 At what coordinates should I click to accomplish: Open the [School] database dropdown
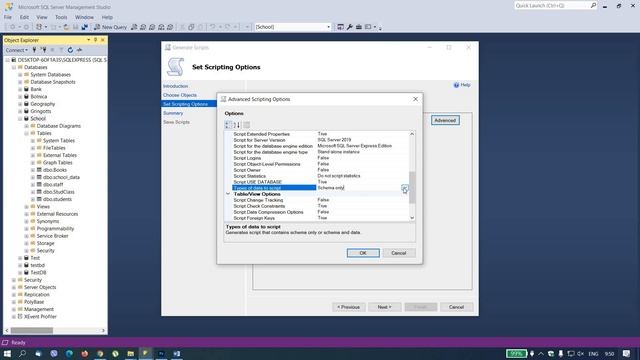pyautogui.click(x=328, y=27)
